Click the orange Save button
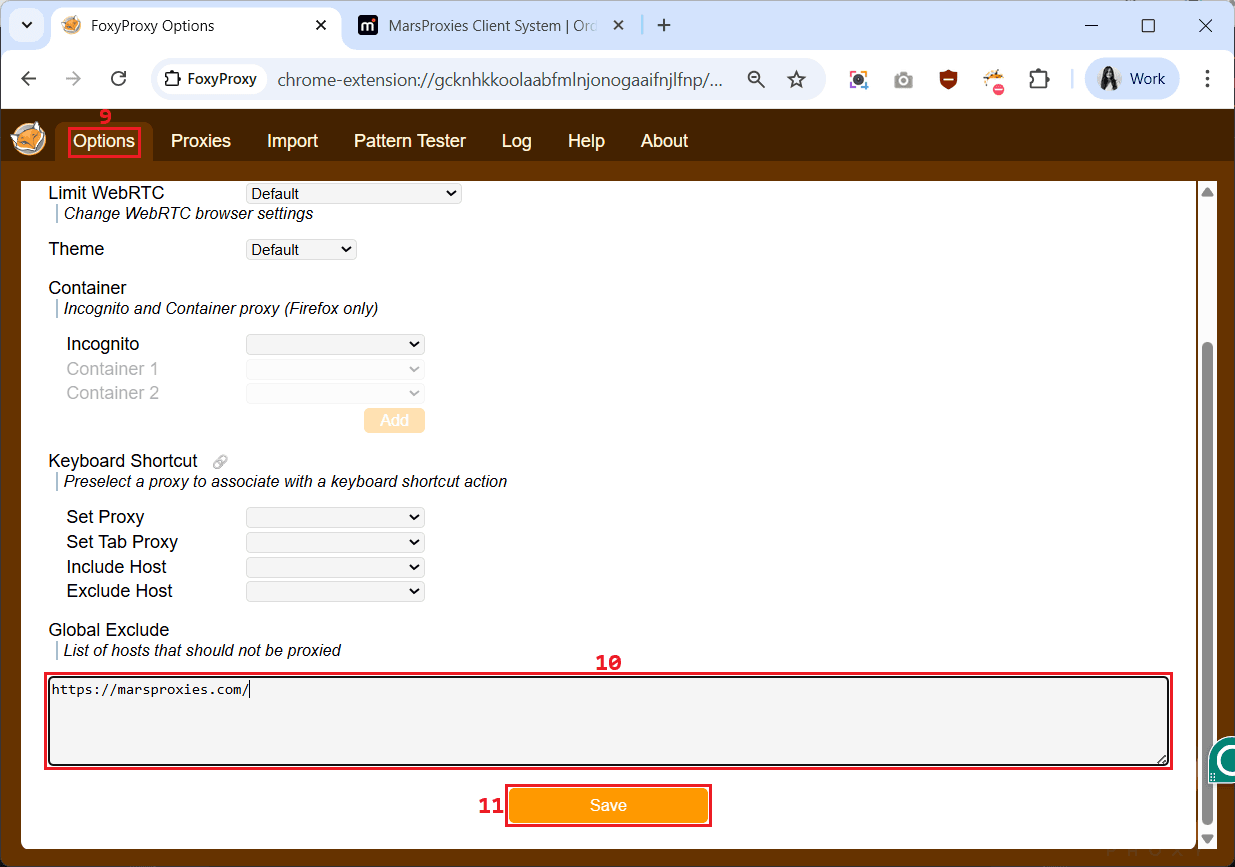The image size is (1235, 867). point(608,806)
